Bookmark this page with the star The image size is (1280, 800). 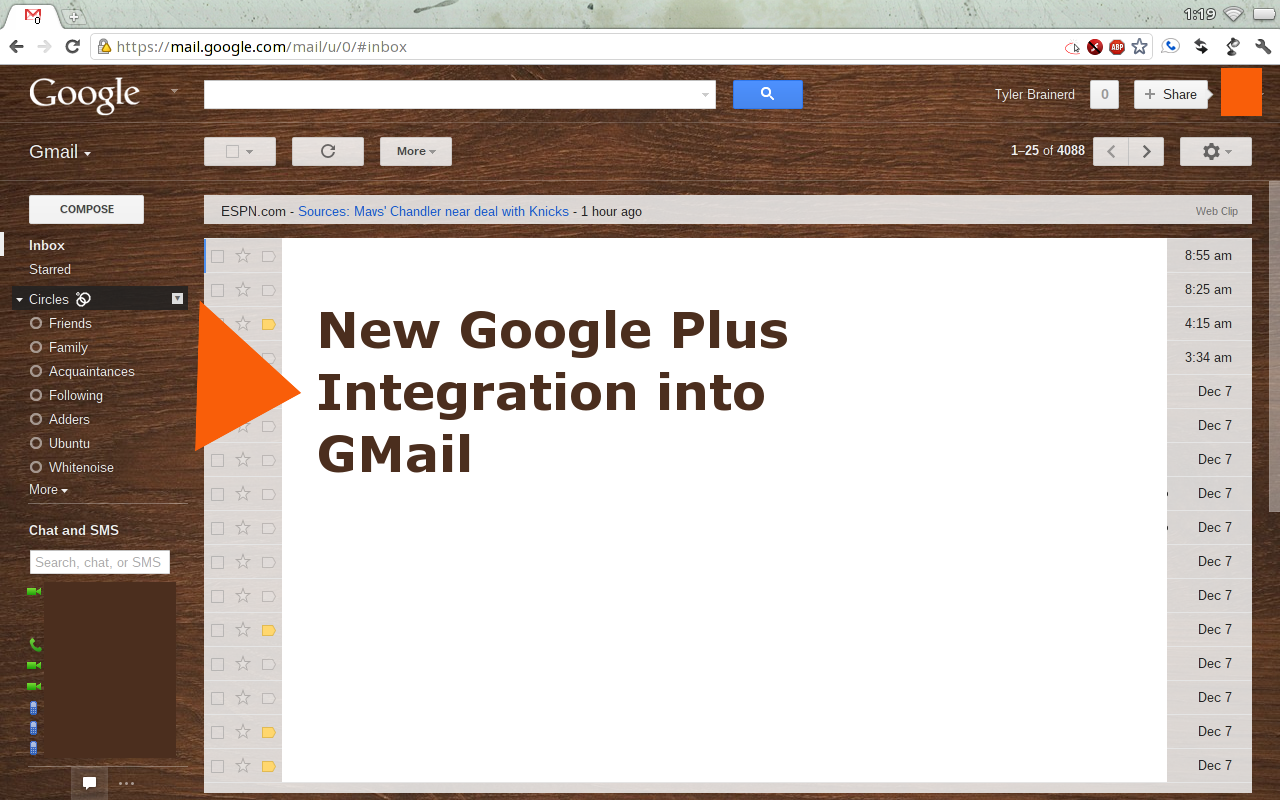click(1139, 47)
